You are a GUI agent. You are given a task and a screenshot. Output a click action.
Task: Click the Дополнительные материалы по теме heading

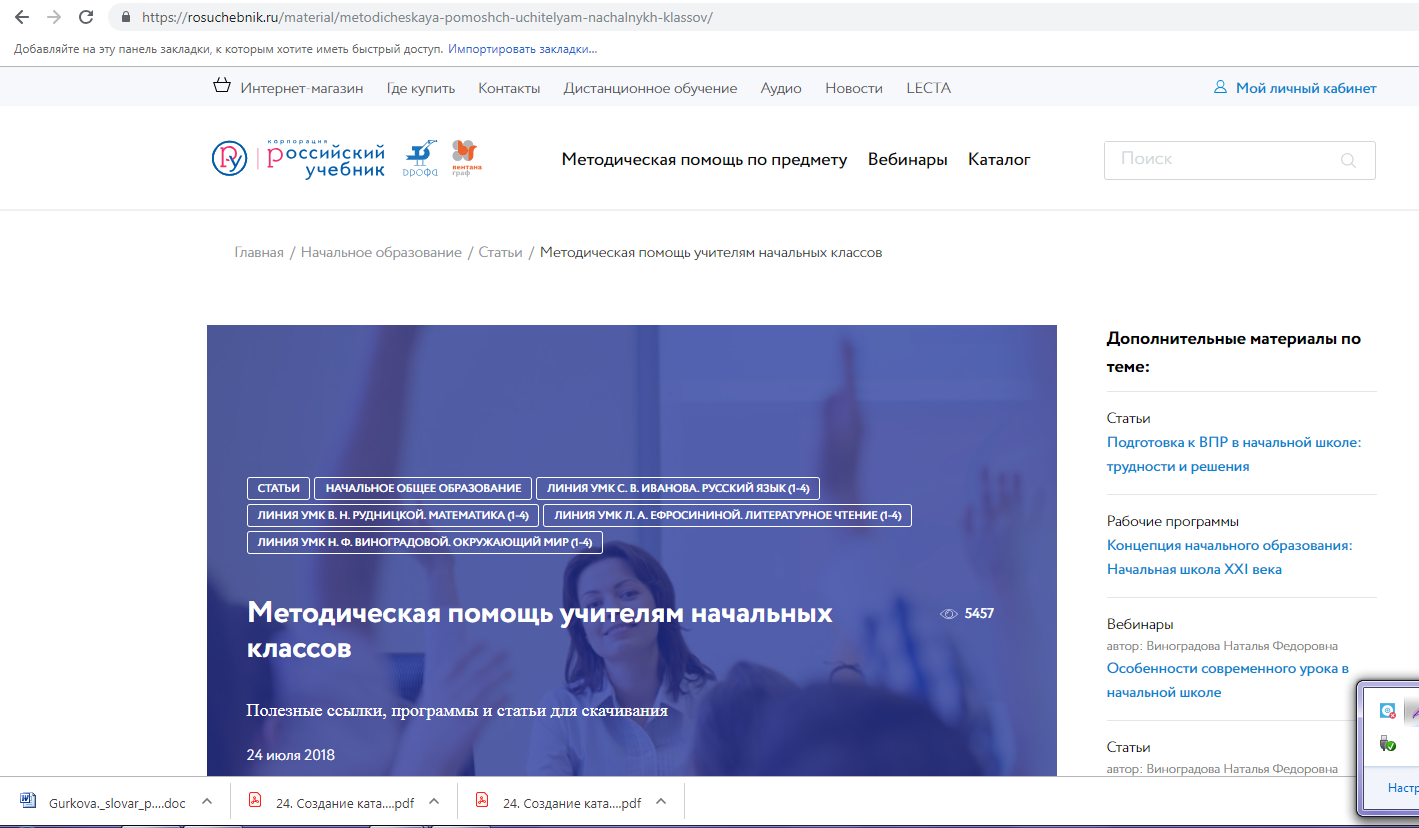coord(1234,352)
